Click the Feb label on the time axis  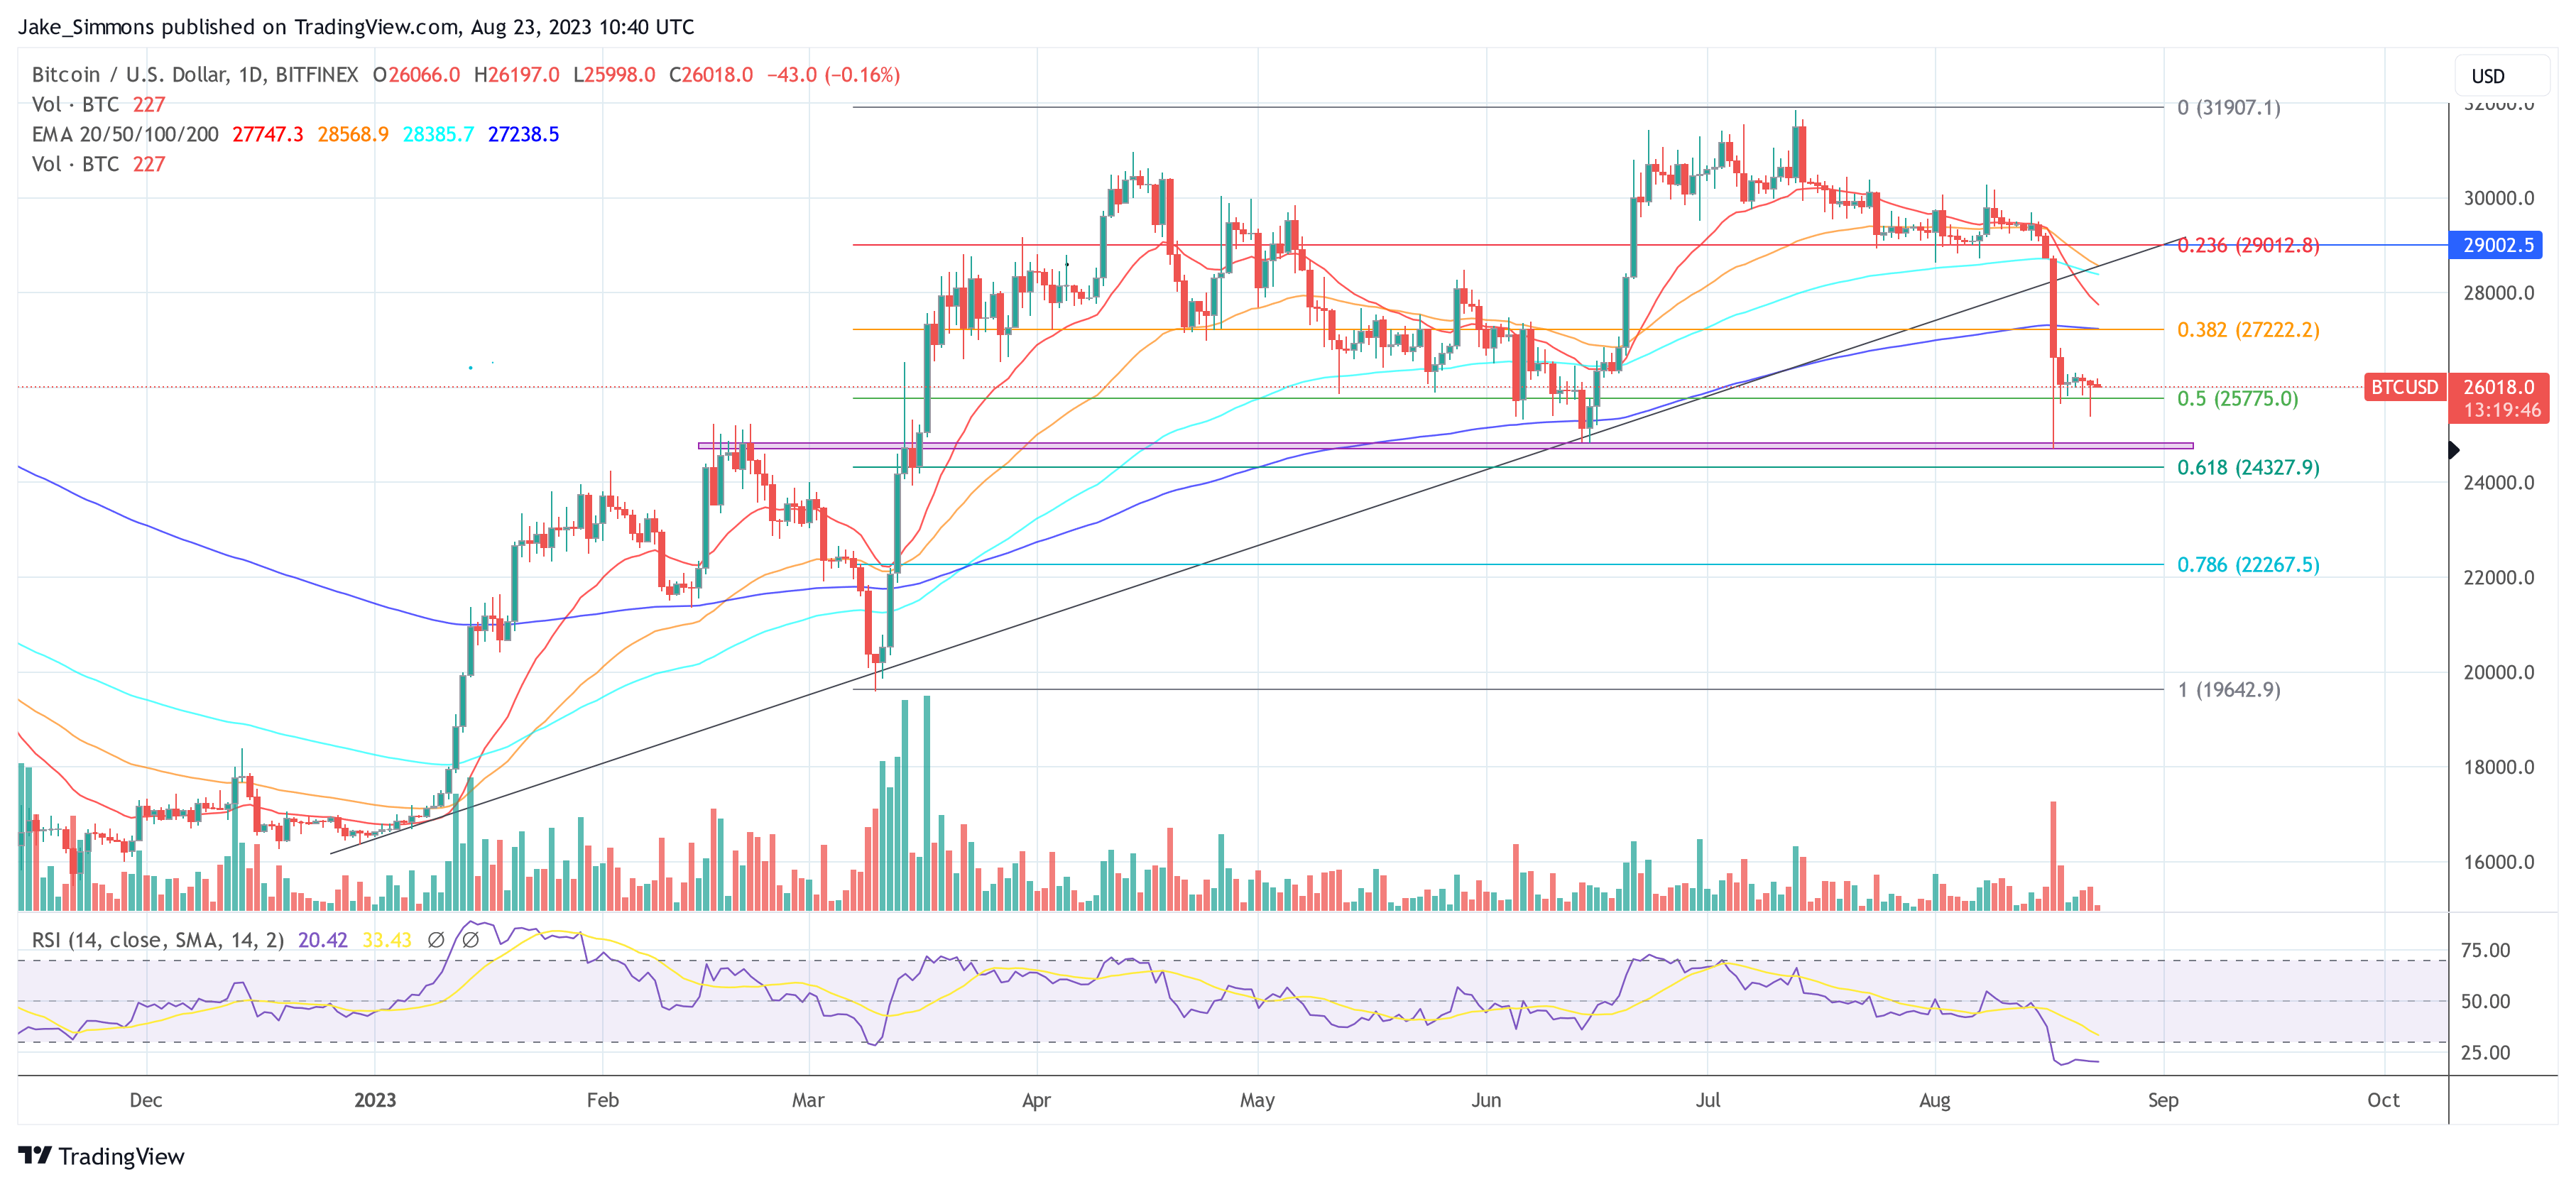602,1100
